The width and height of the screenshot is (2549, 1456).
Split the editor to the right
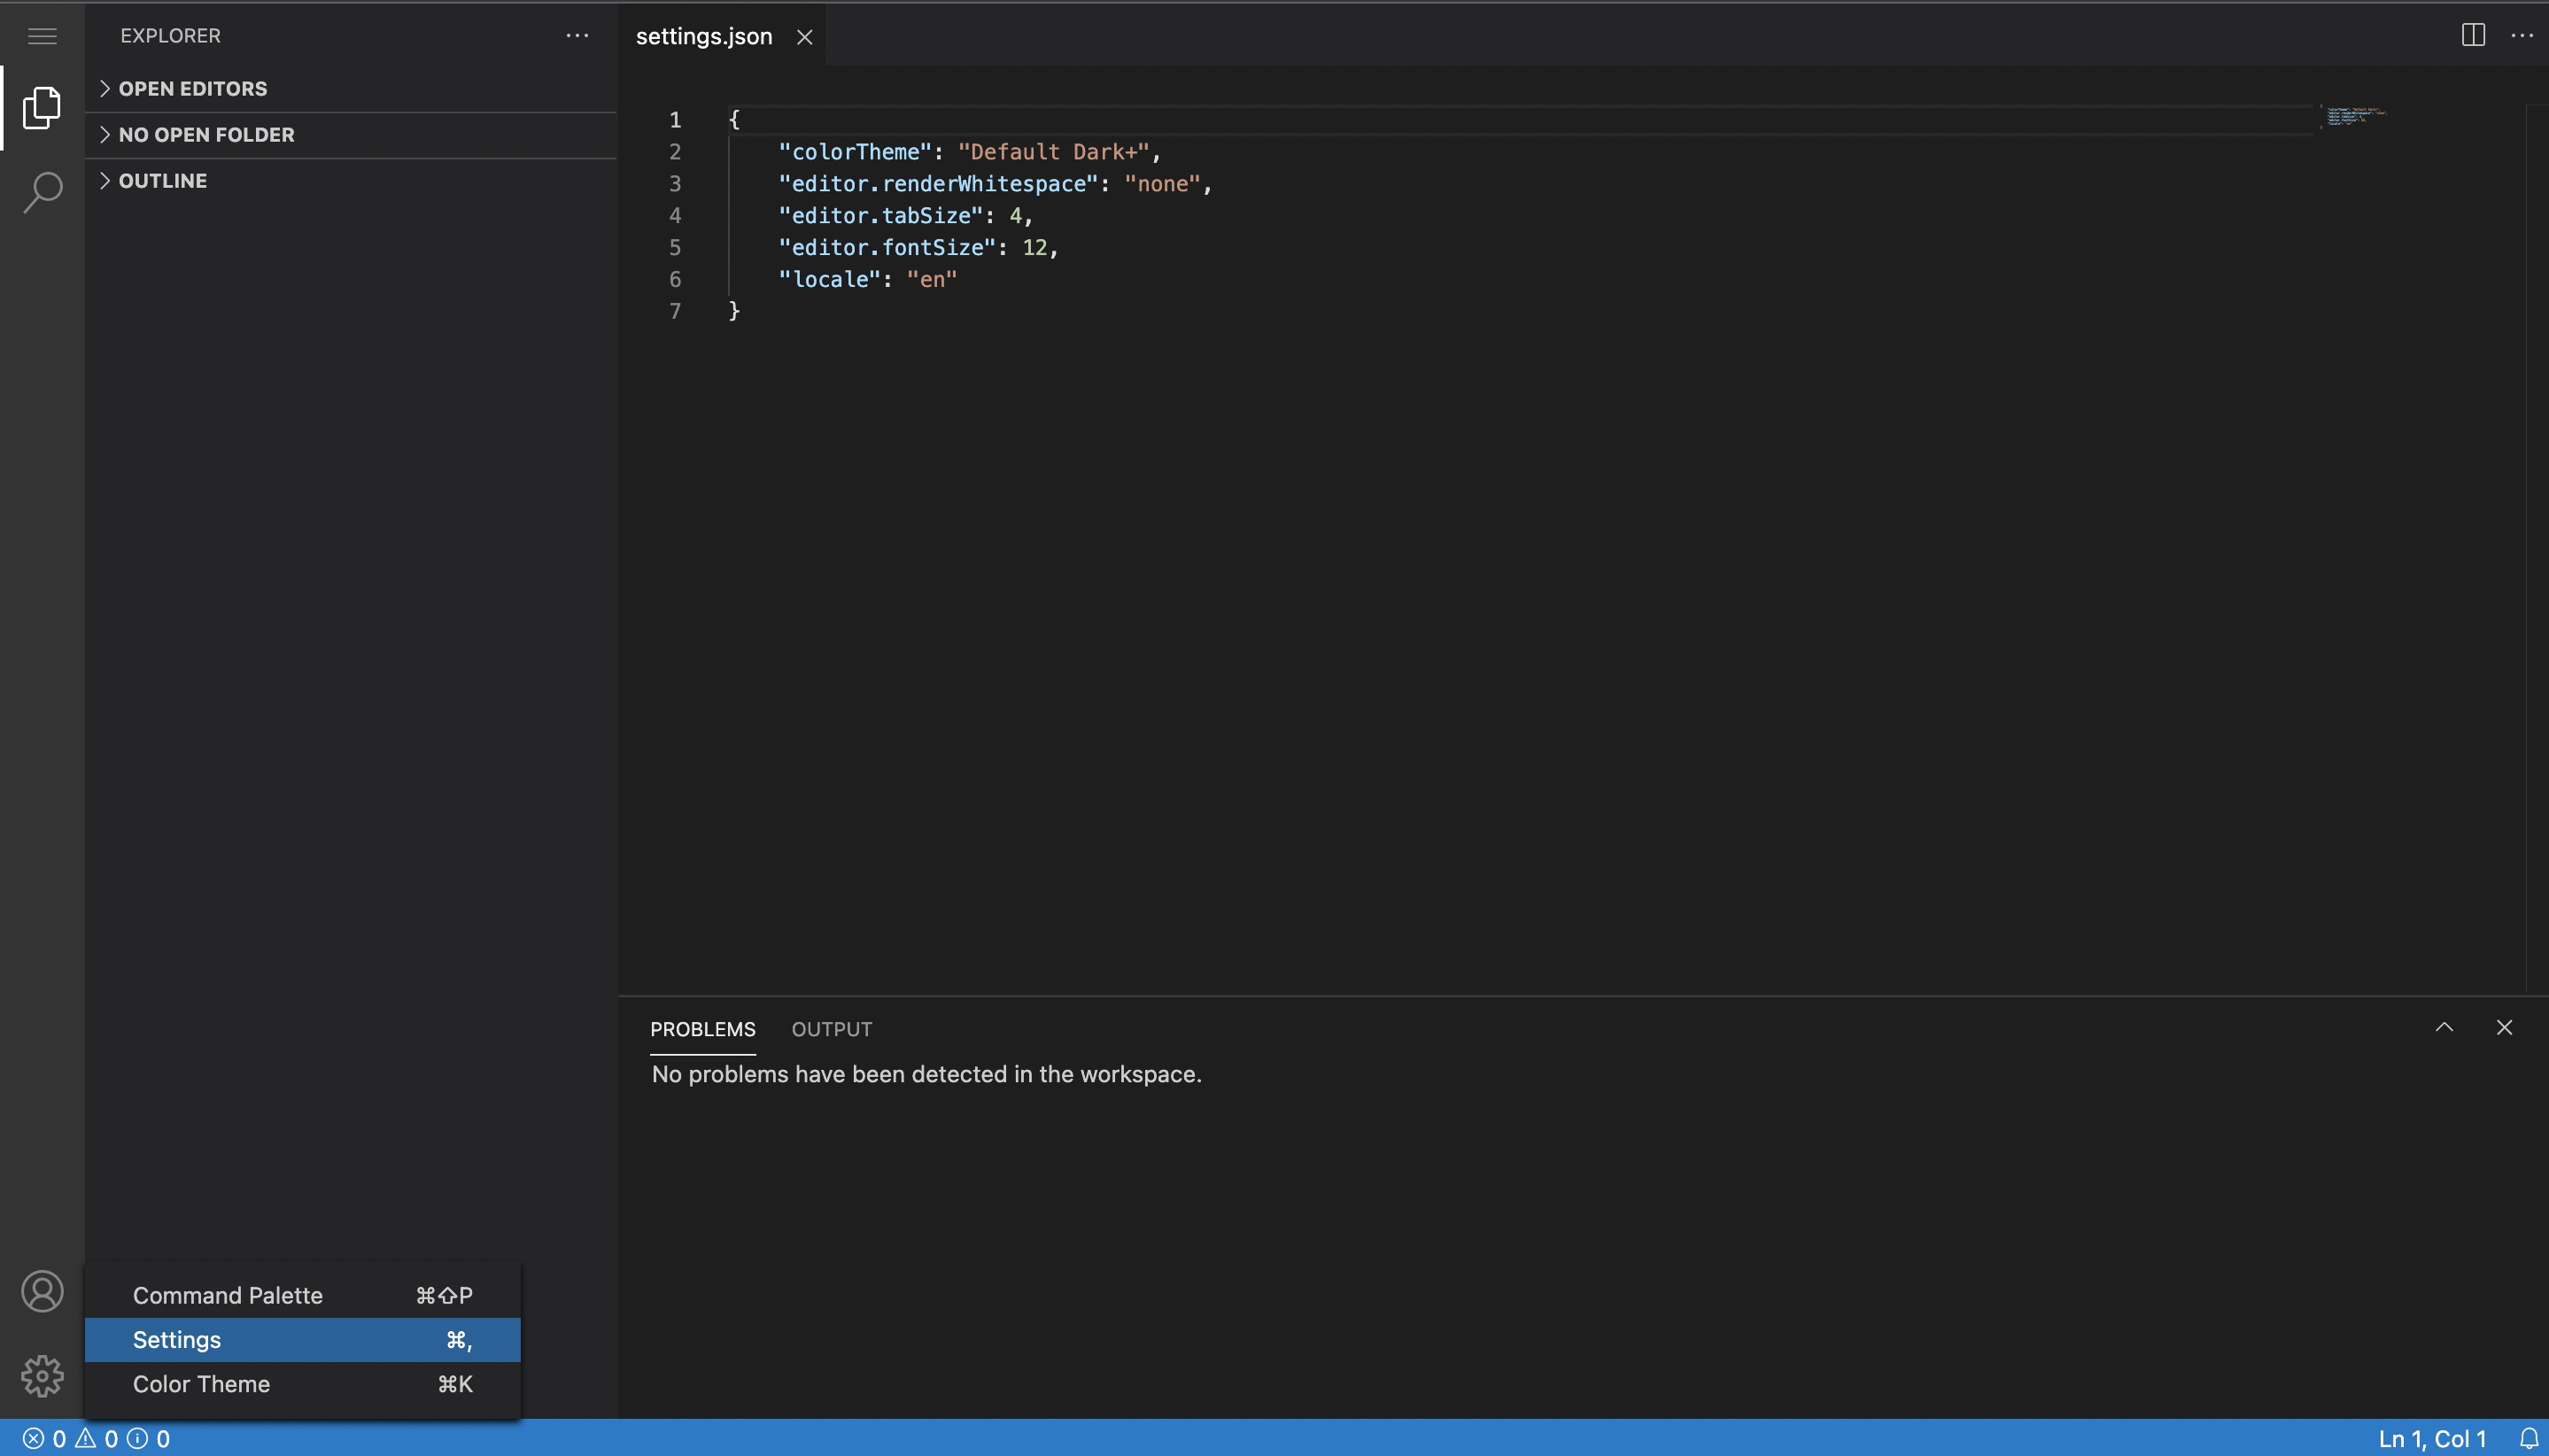[x=2473, y=35]
